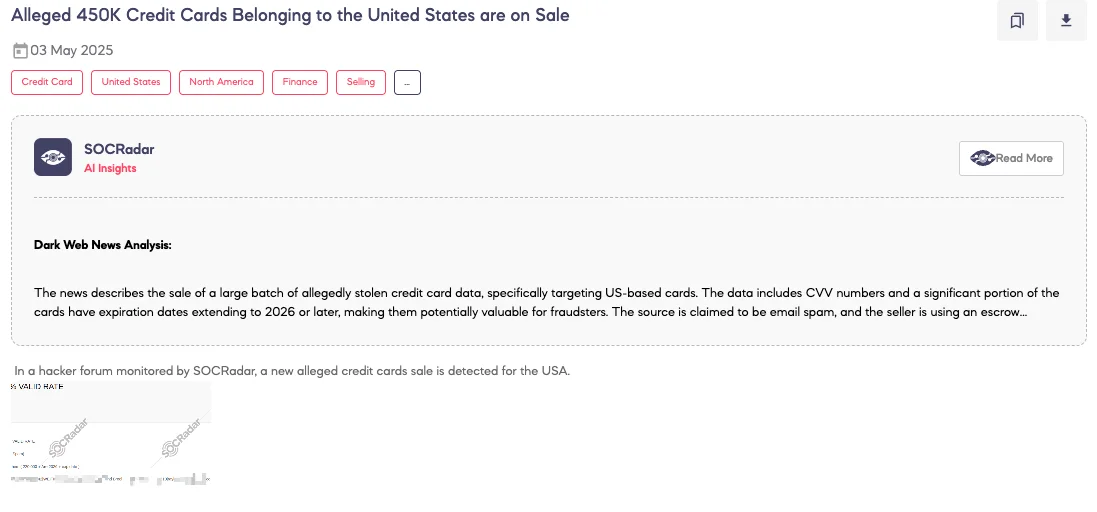Open the forum post screenshot thumbnail

[111, 434]
